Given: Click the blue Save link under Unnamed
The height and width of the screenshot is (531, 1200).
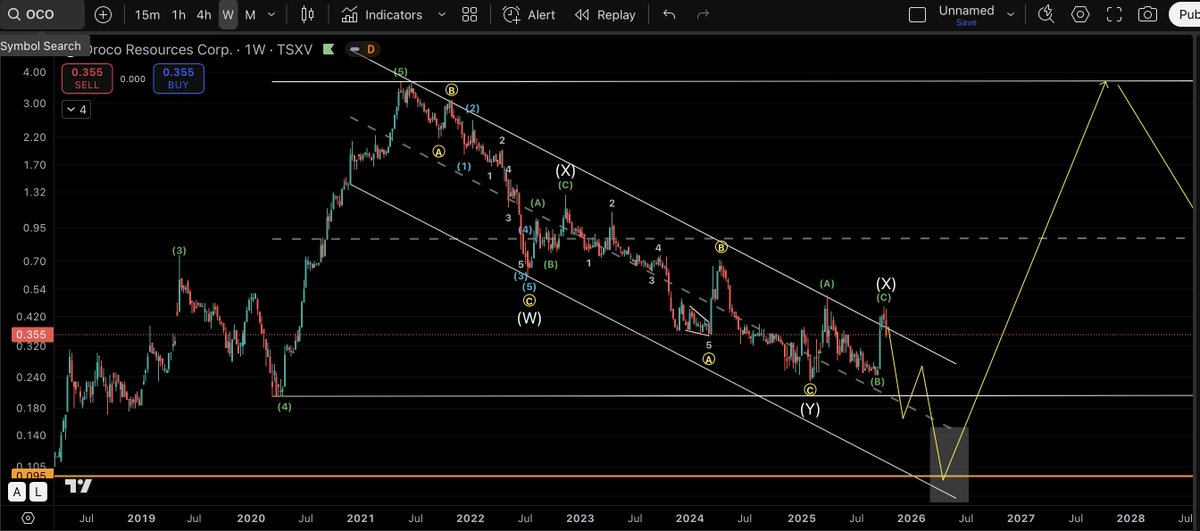Looking at the screenshot, I should coord(966,22).
